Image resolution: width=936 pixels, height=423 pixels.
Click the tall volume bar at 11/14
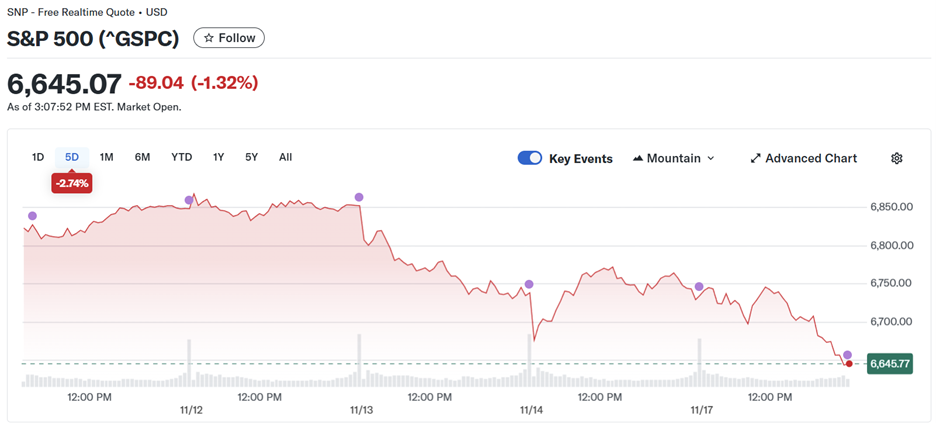(529, 360)
